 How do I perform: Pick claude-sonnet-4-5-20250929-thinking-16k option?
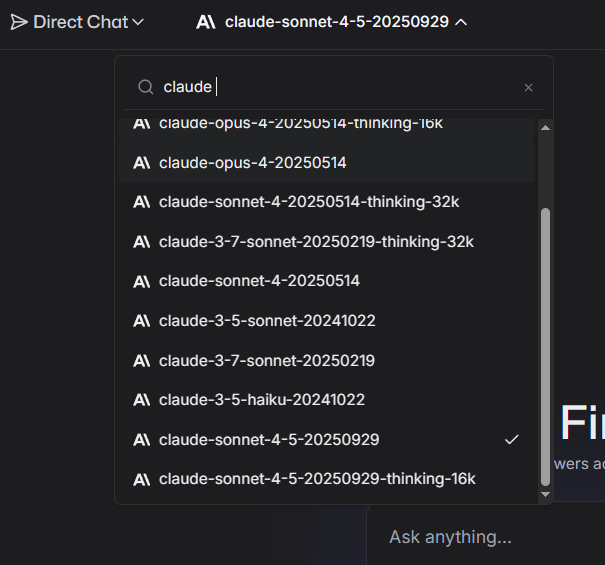316,479
